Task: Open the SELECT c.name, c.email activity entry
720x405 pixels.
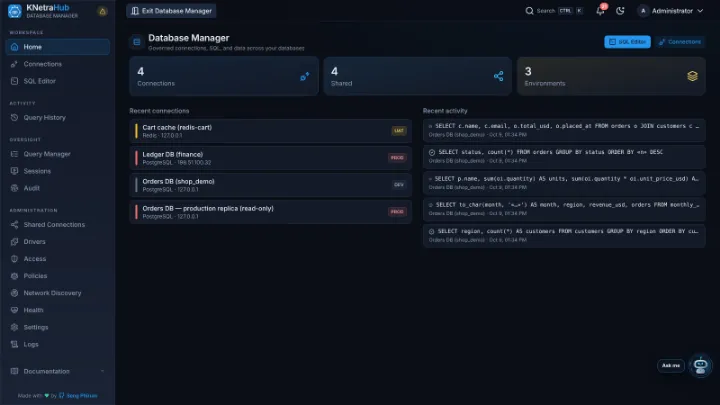Action: [564, 130]
